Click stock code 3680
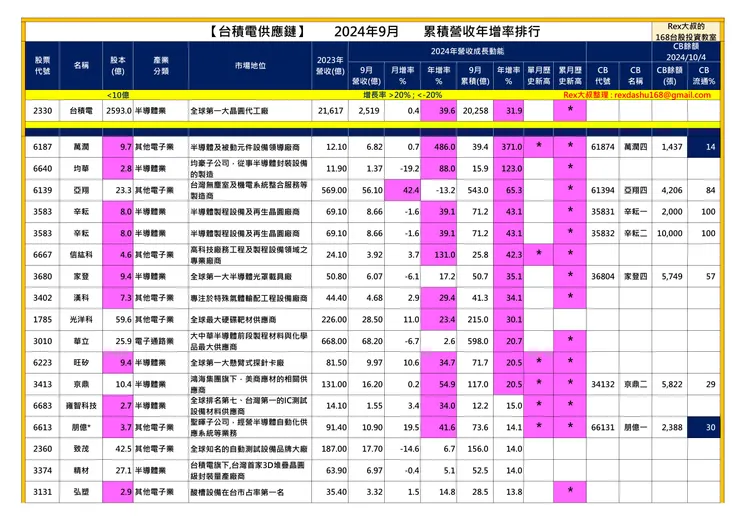740x523 pixels. 42,277
